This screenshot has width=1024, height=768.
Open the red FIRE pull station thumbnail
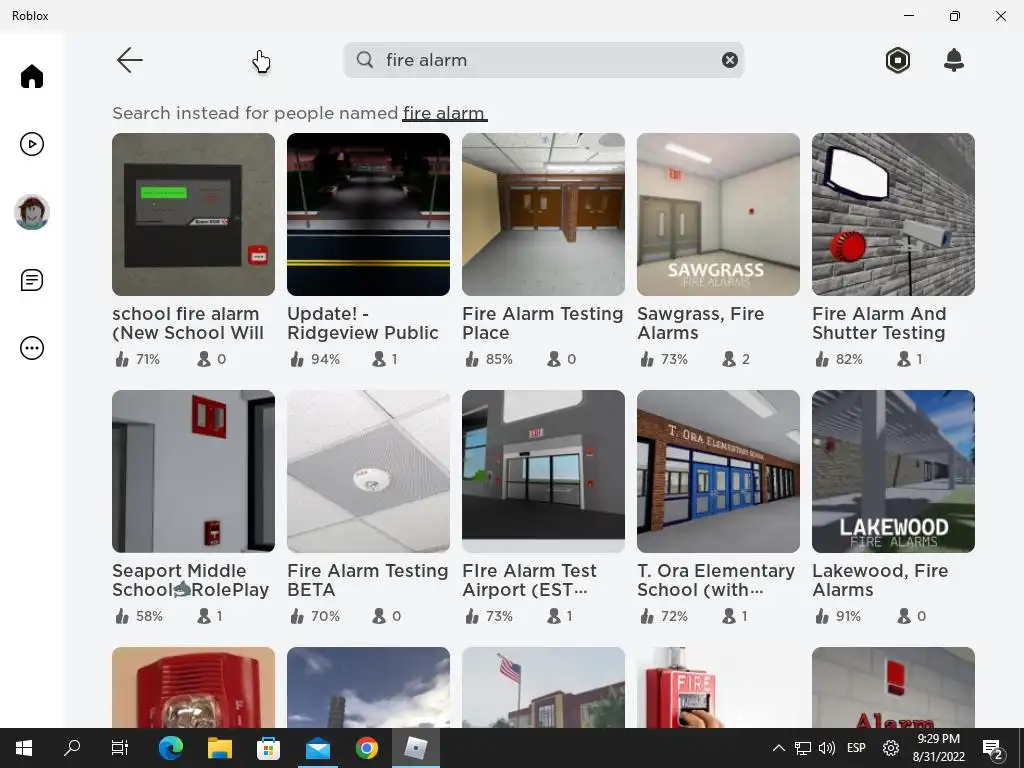pos(718,687)
